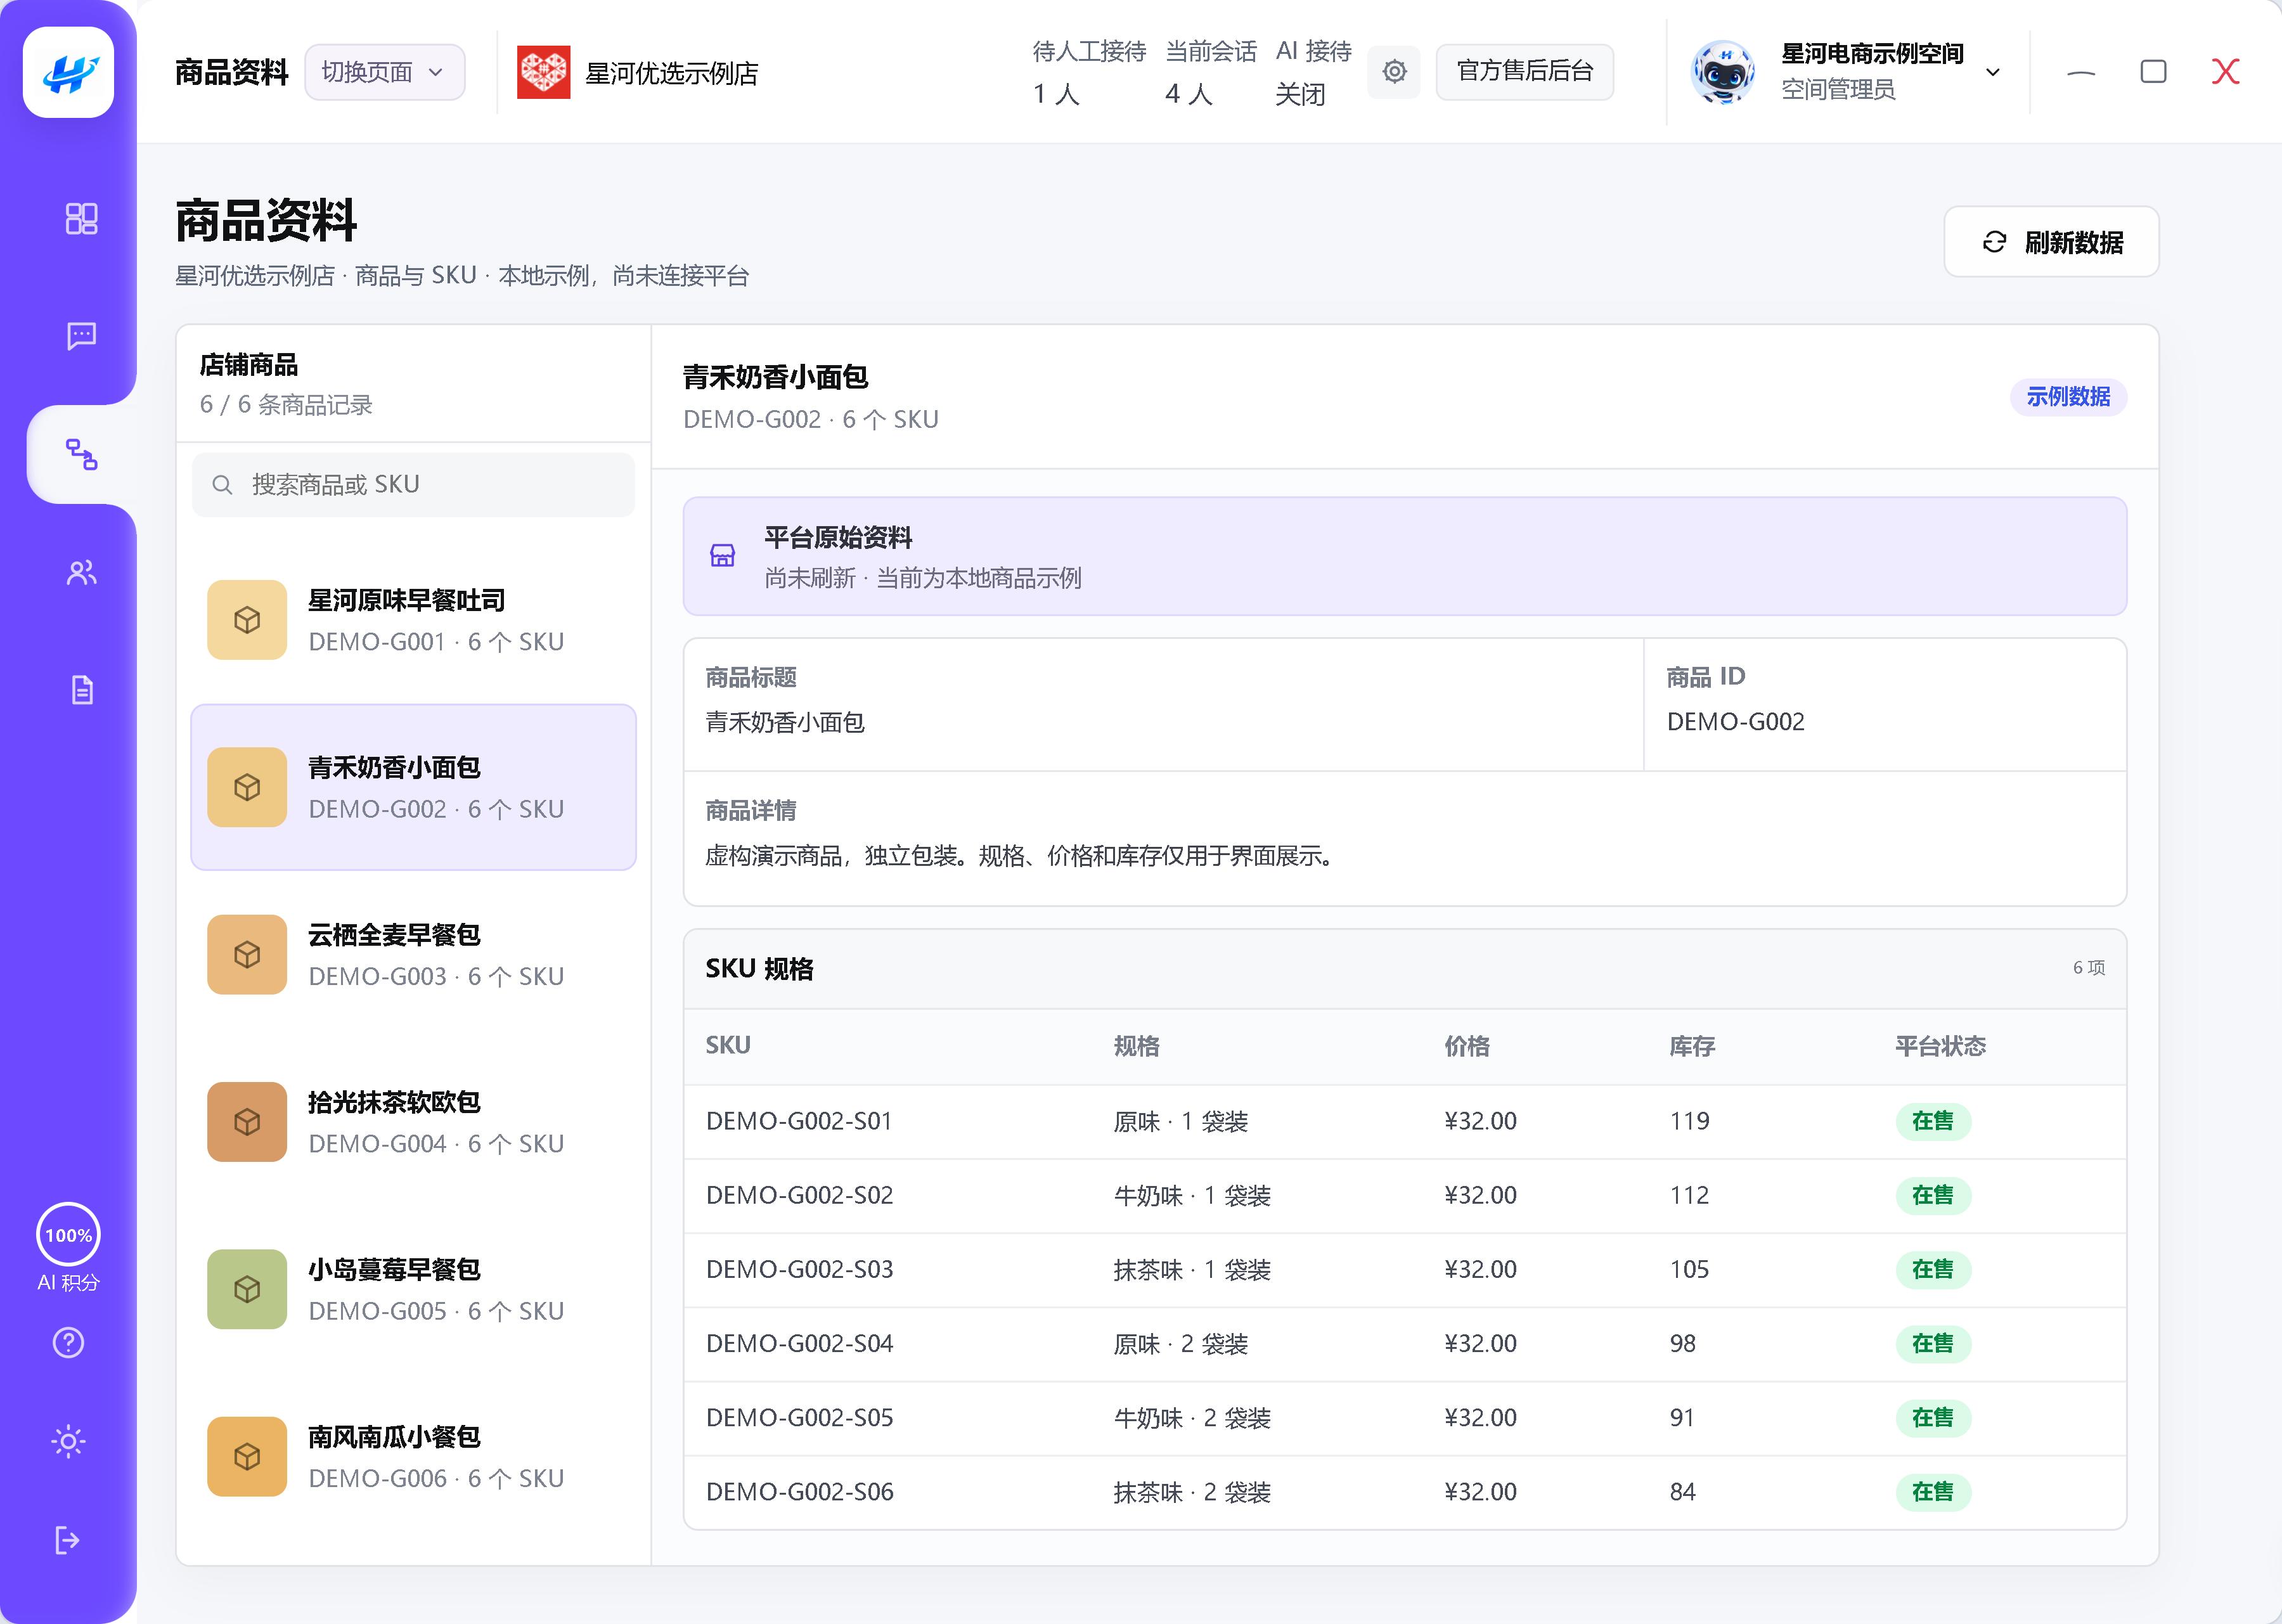The height and width of the screenshot is (1624, 2282).
Task: Click the 官方售后后台 button
Action: click(x=1524, y=71)
